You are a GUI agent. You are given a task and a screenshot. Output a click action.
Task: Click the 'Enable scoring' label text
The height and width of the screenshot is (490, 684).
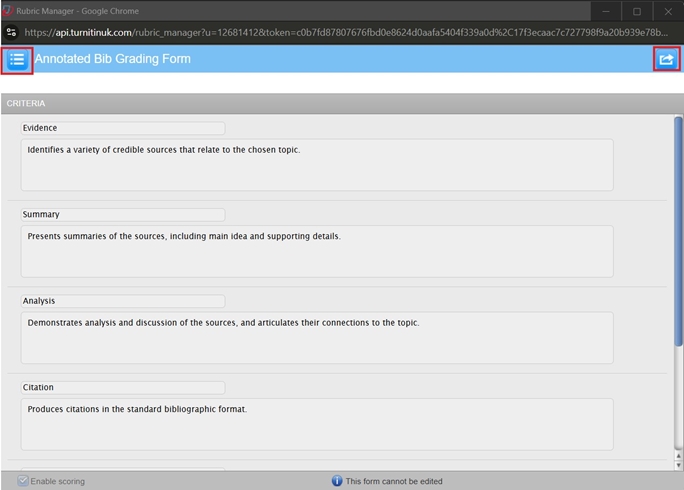[58, 481]
